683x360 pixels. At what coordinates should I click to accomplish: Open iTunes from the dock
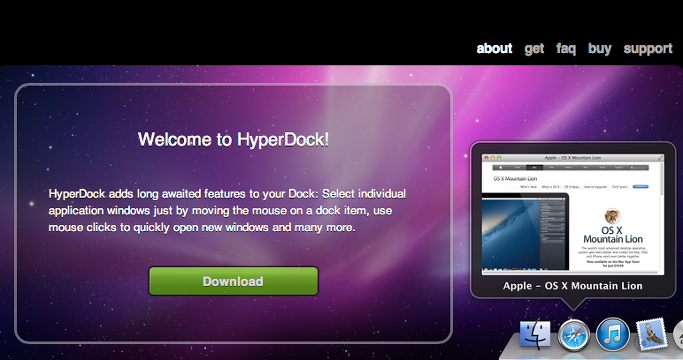(x=612, y=335)
